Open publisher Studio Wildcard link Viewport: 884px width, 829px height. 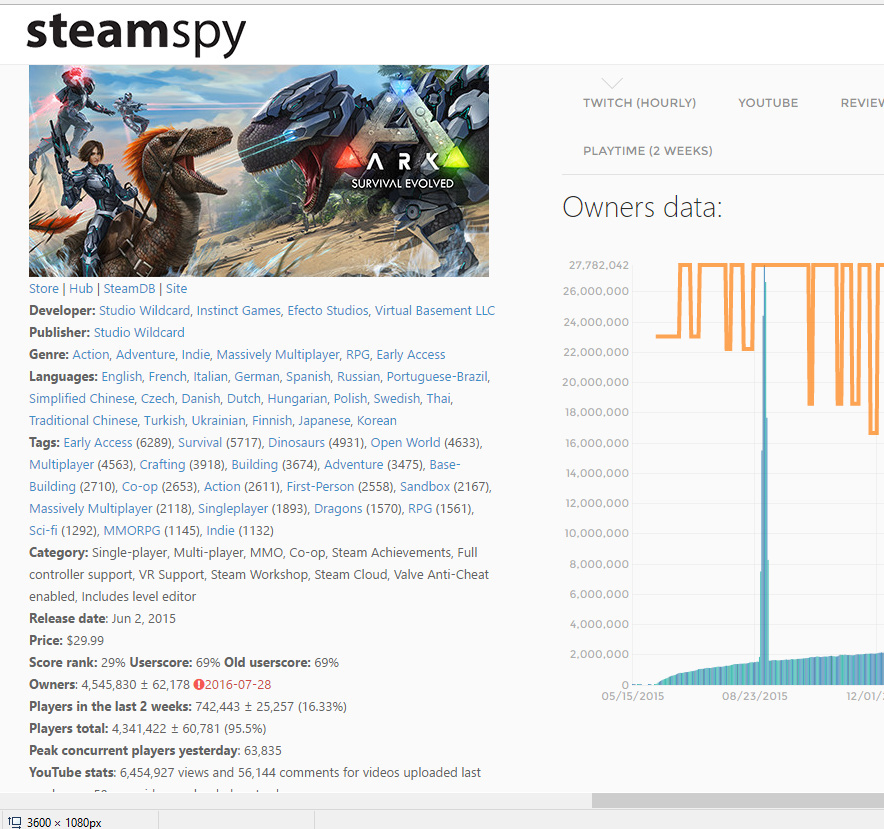point(139,333)
